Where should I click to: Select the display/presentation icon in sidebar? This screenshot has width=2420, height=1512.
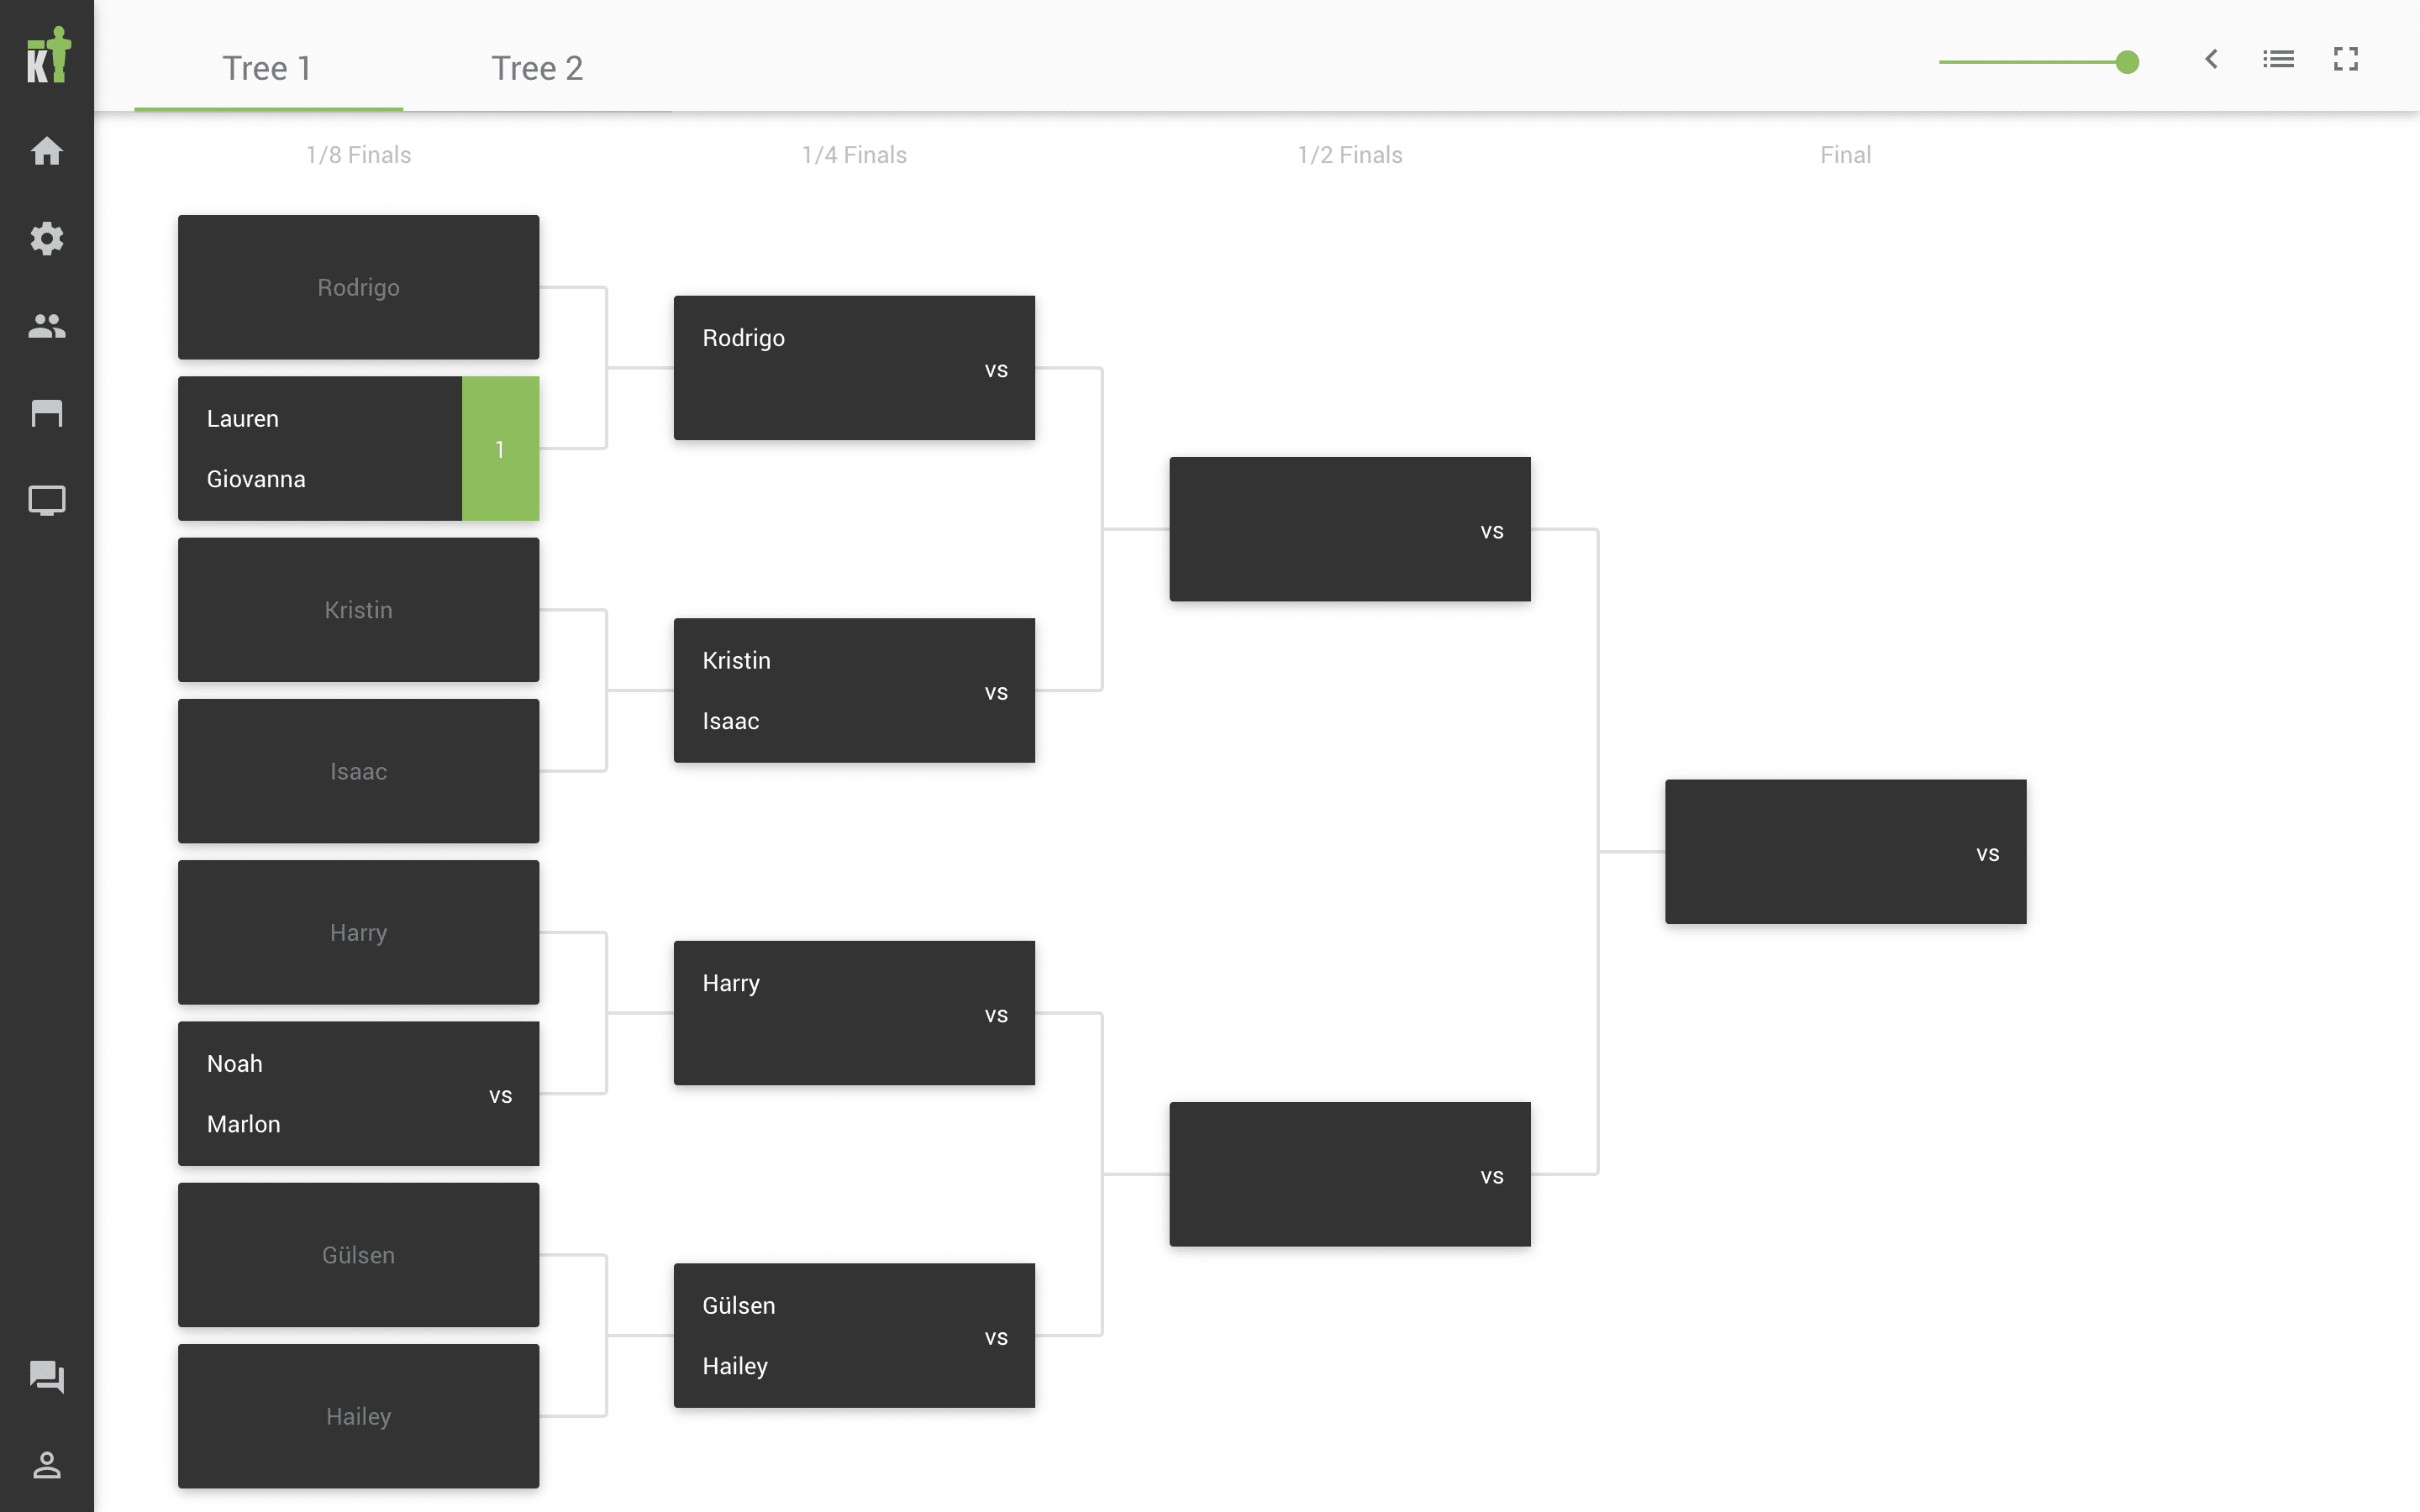coord(47,501)
